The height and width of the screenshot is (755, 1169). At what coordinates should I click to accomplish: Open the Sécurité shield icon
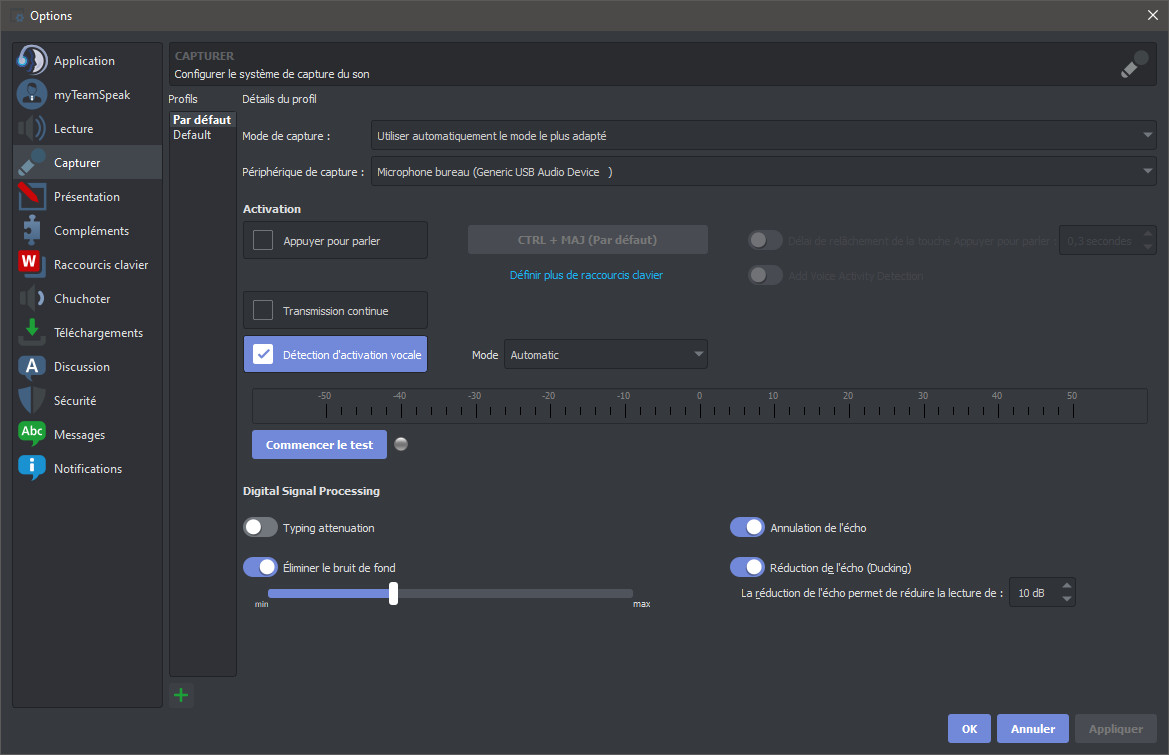tap(32, 400)
